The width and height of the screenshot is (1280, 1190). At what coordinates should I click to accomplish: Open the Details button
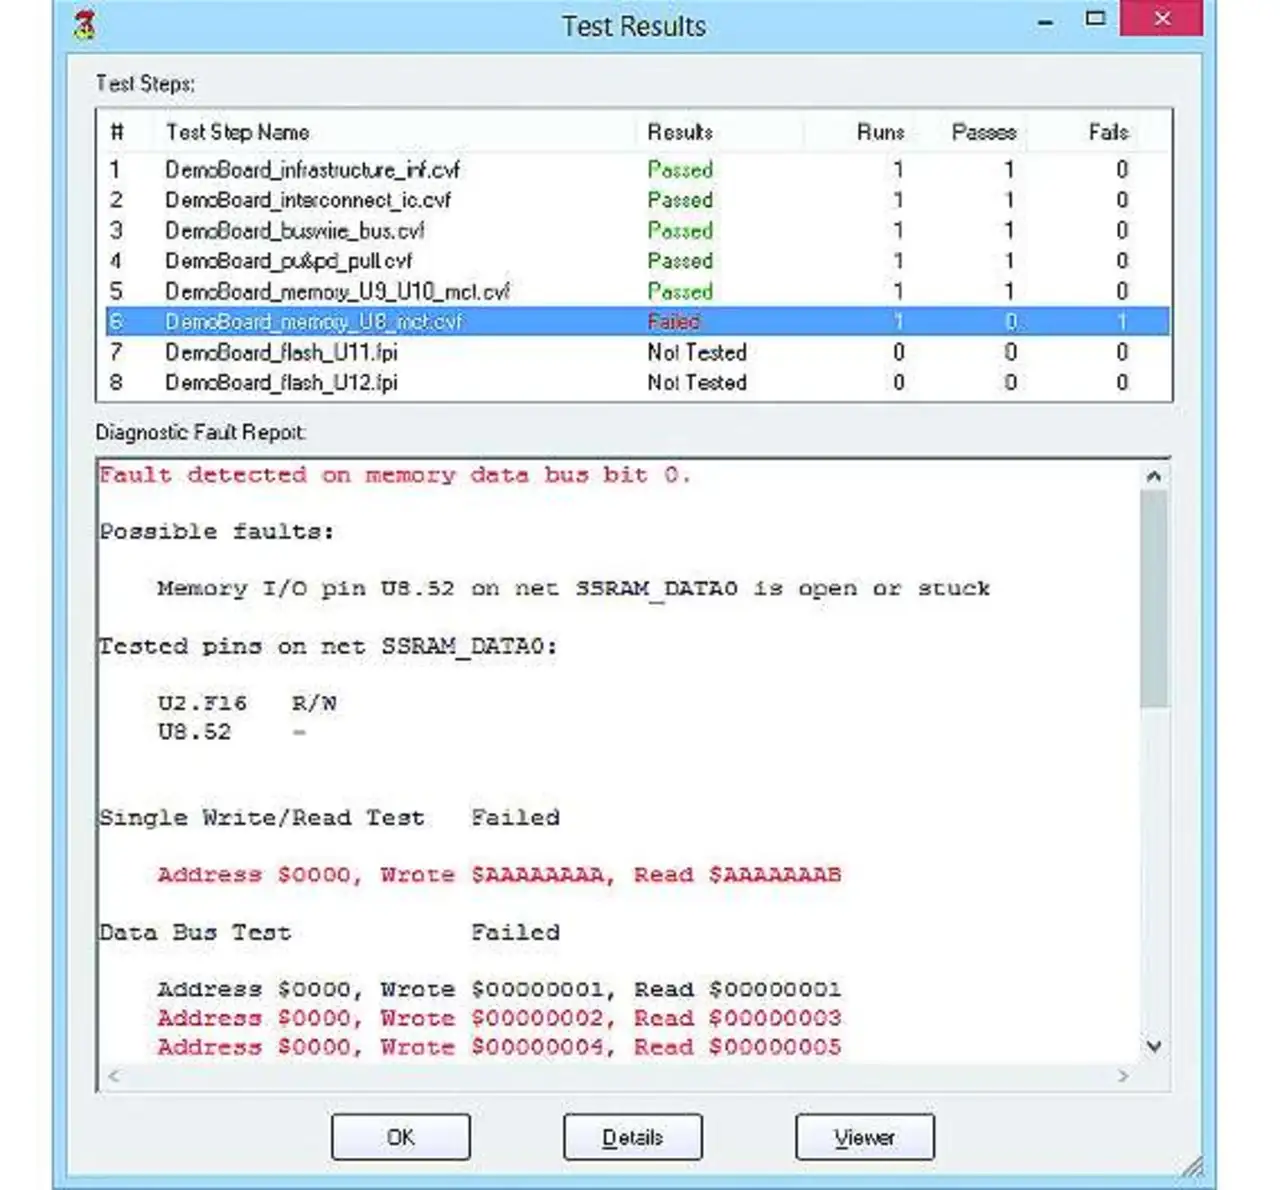coord(632,1137)
